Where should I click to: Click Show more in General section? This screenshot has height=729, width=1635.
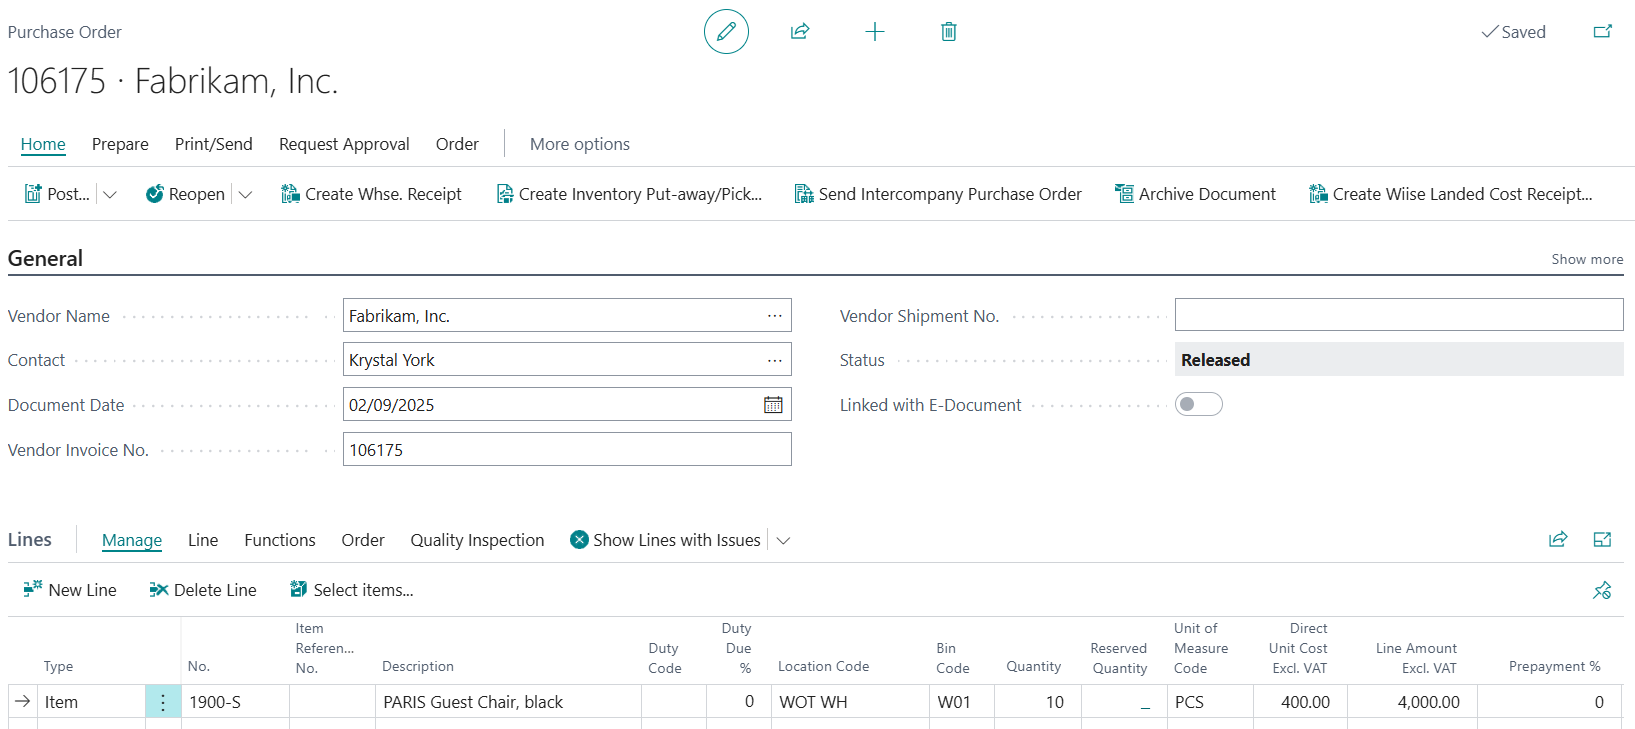pos(1587,259)
